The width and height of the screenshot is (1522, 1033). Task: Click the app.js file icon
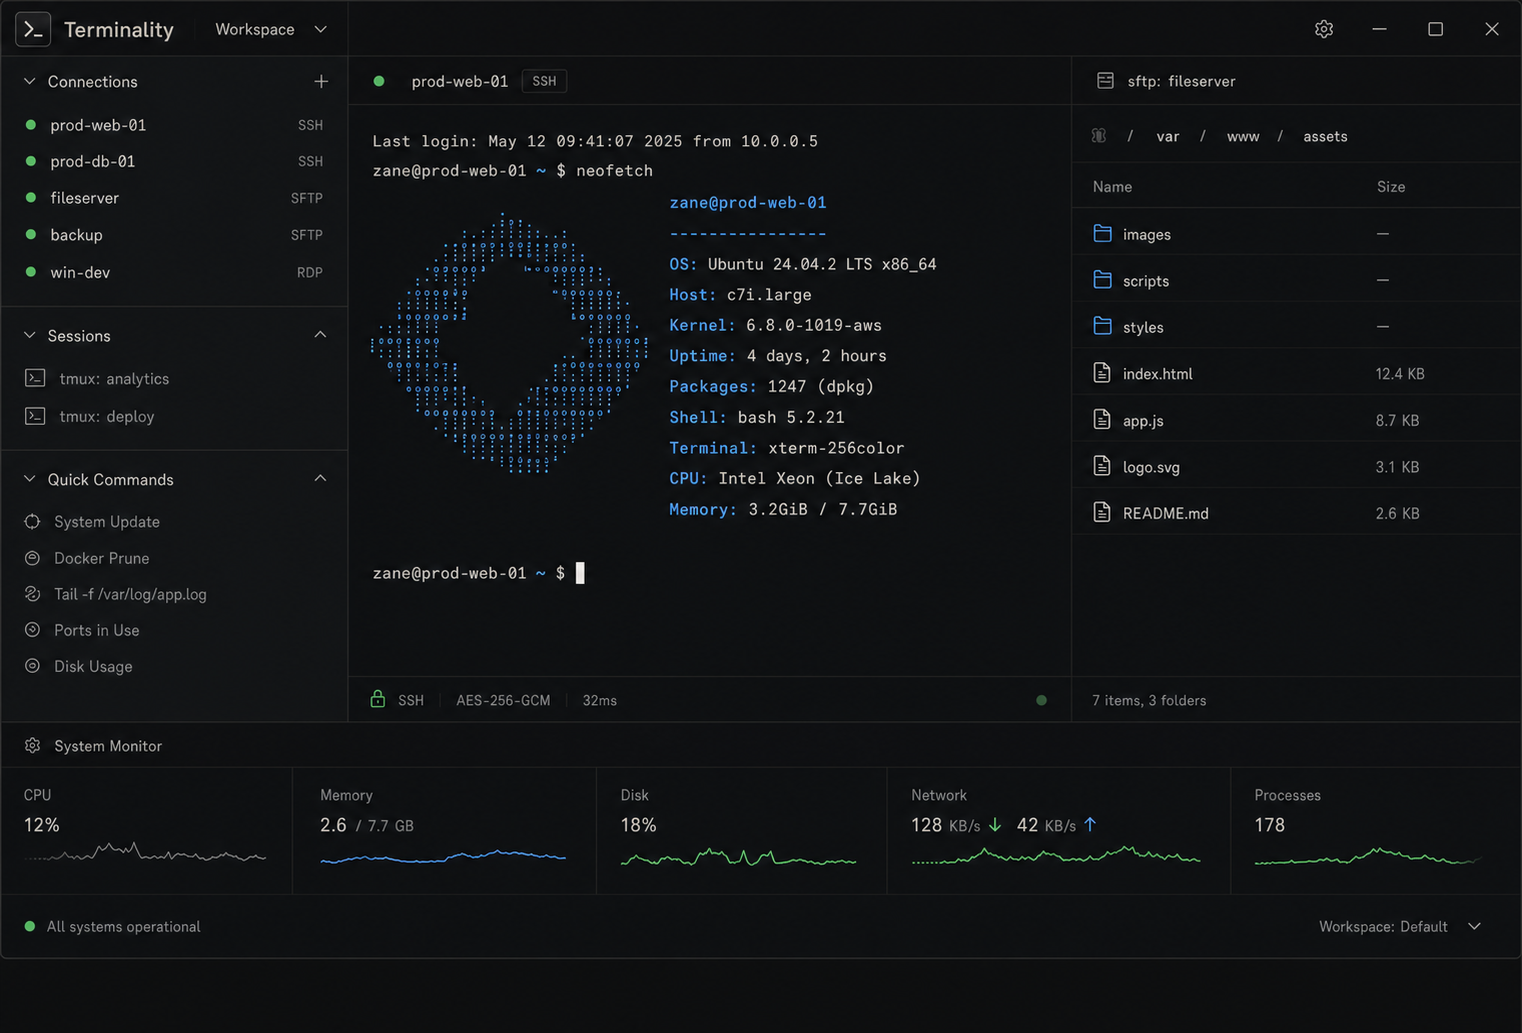[x=1102, y=420]
